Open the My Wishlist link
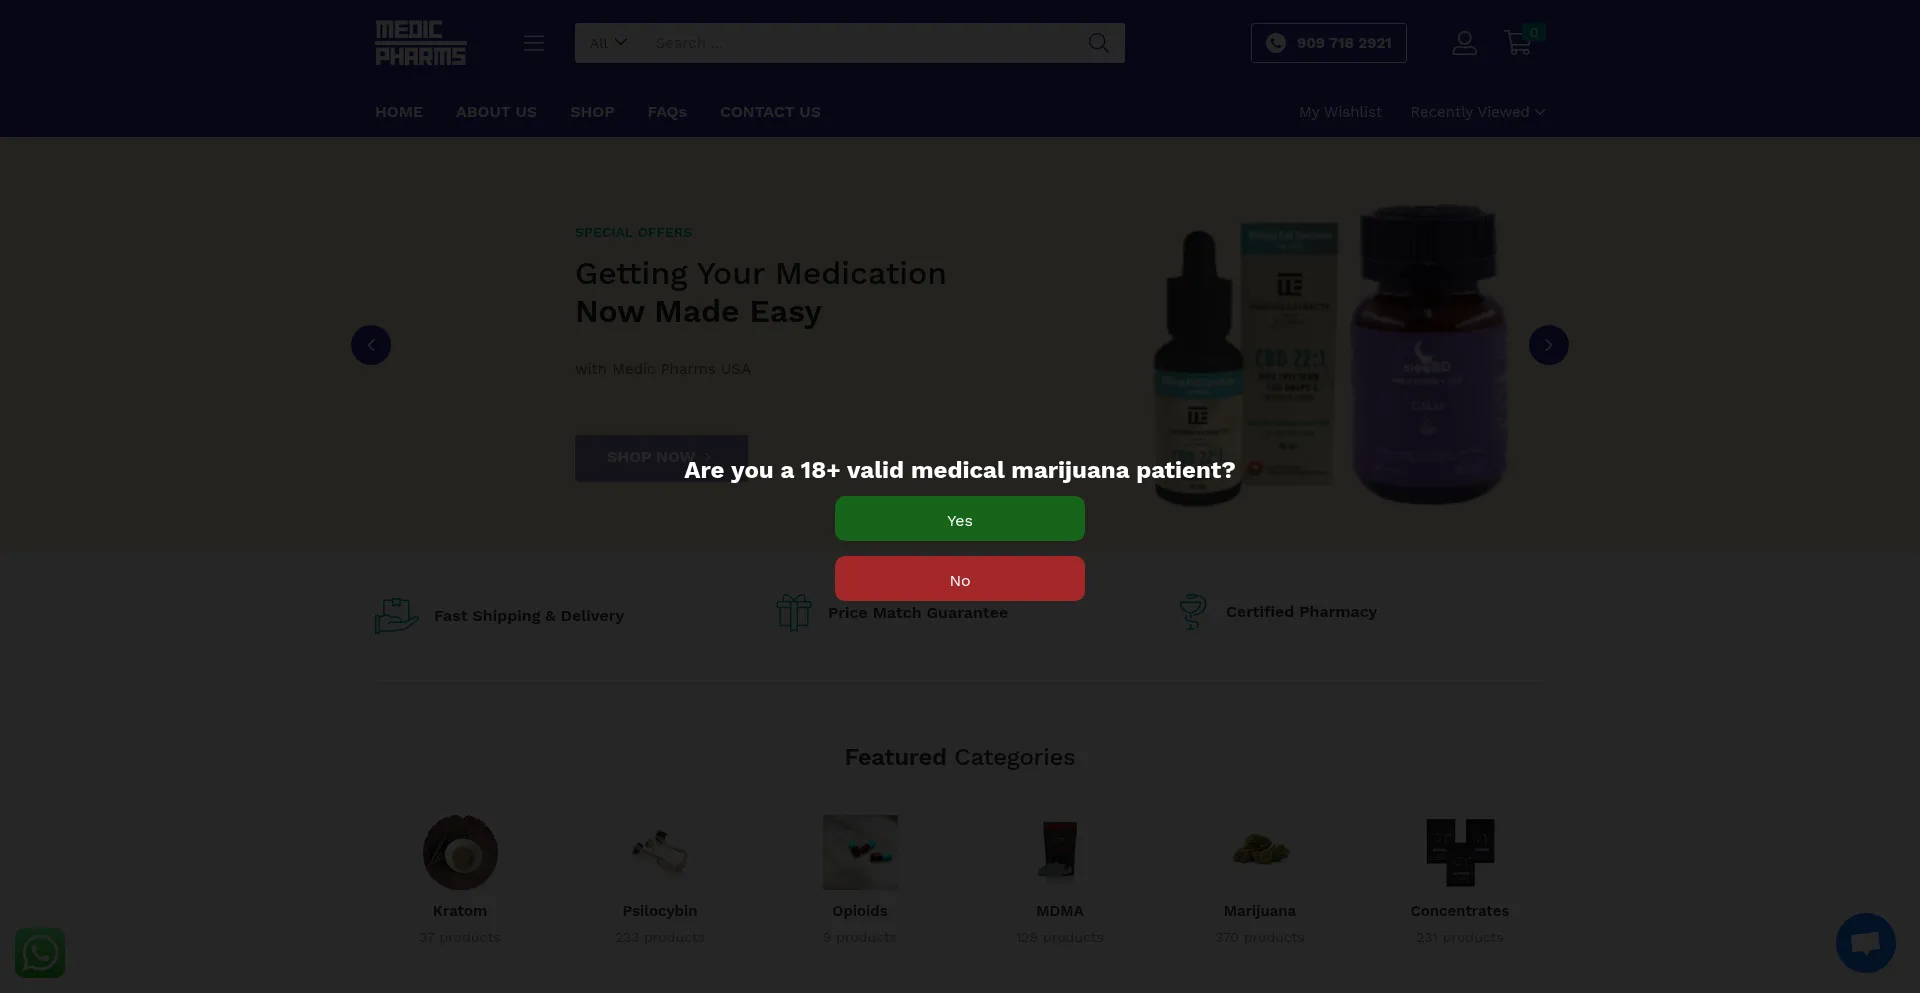The height and width of the screenshot is (993, 1920). (x=1340, y=112)
